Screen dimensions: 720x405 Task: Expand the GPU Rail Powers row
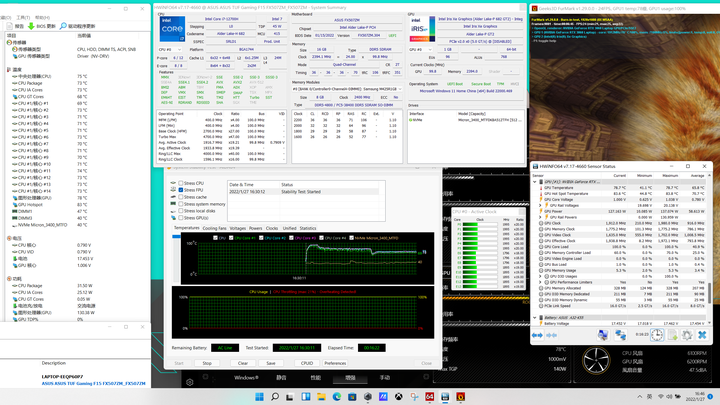tap(540, 217)
